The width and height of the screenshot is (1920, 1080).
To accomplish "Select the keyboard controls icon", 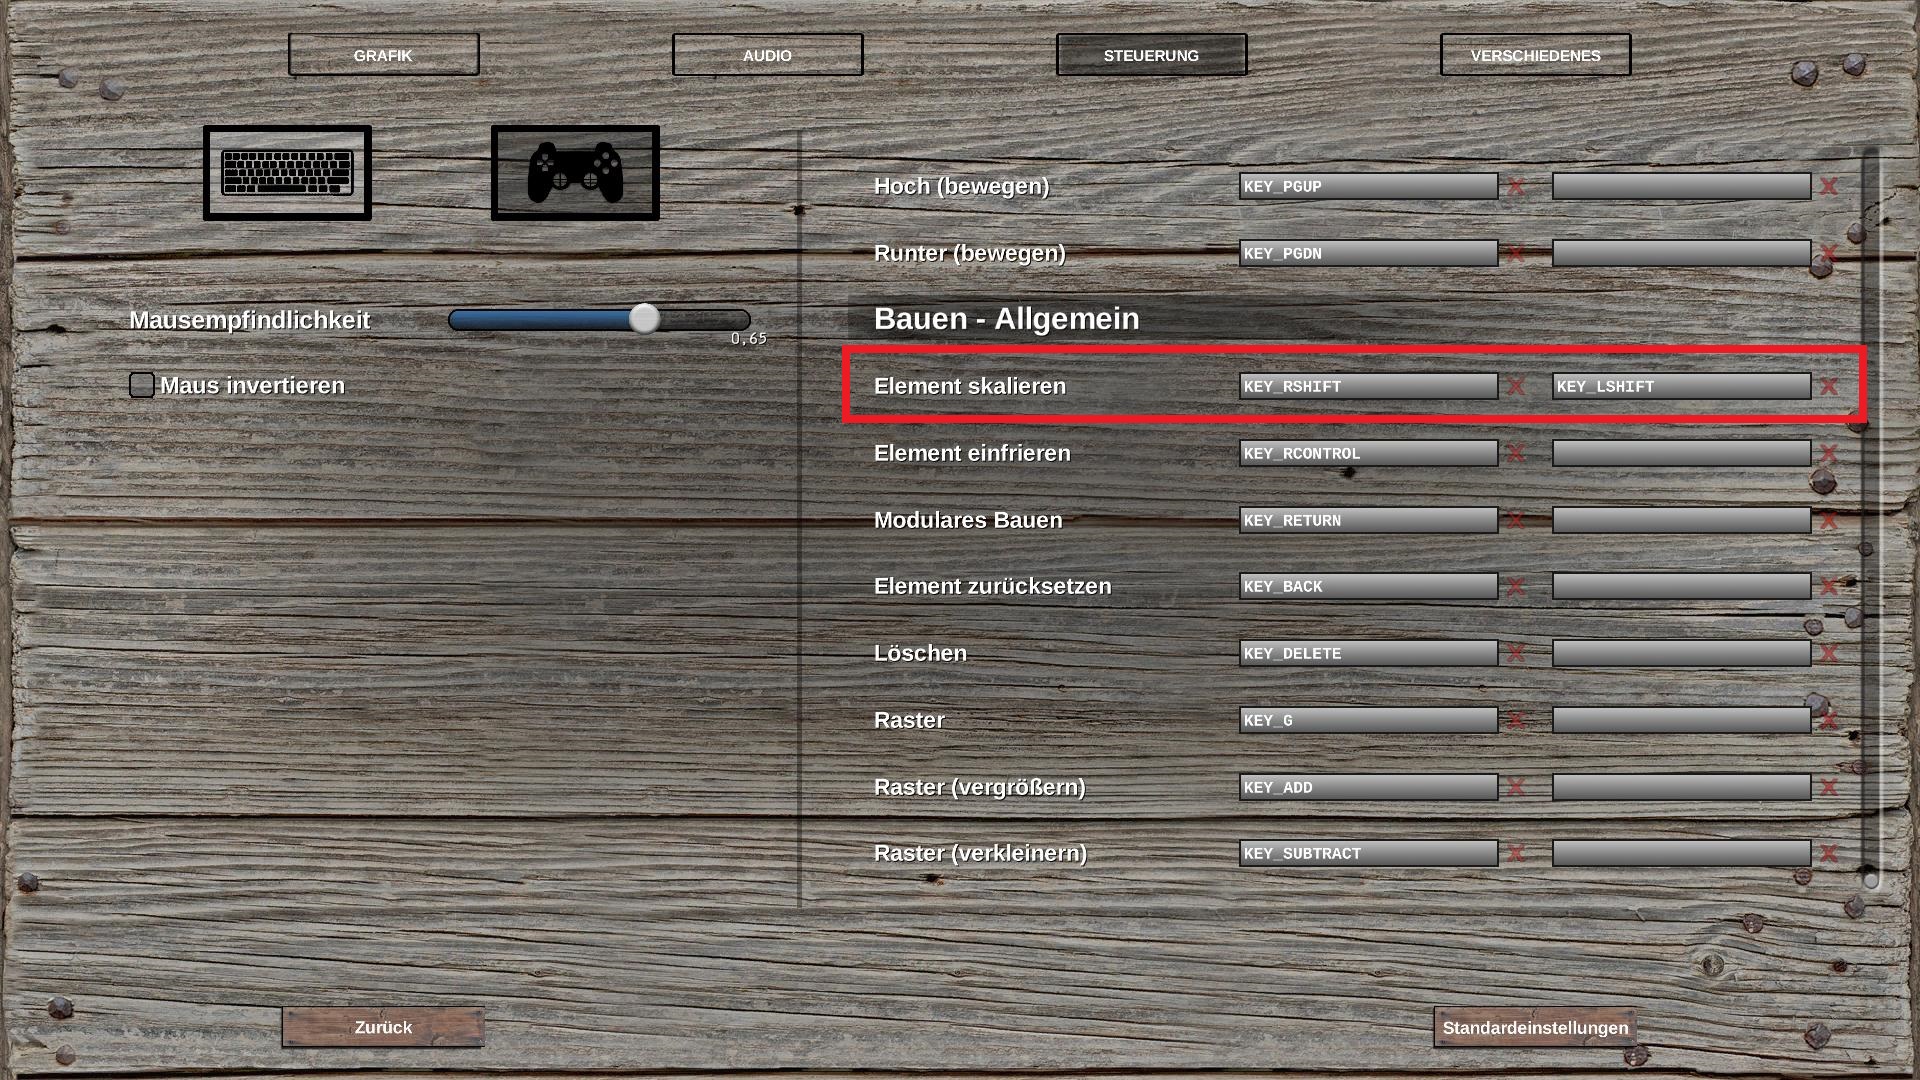I will (287, 173).
